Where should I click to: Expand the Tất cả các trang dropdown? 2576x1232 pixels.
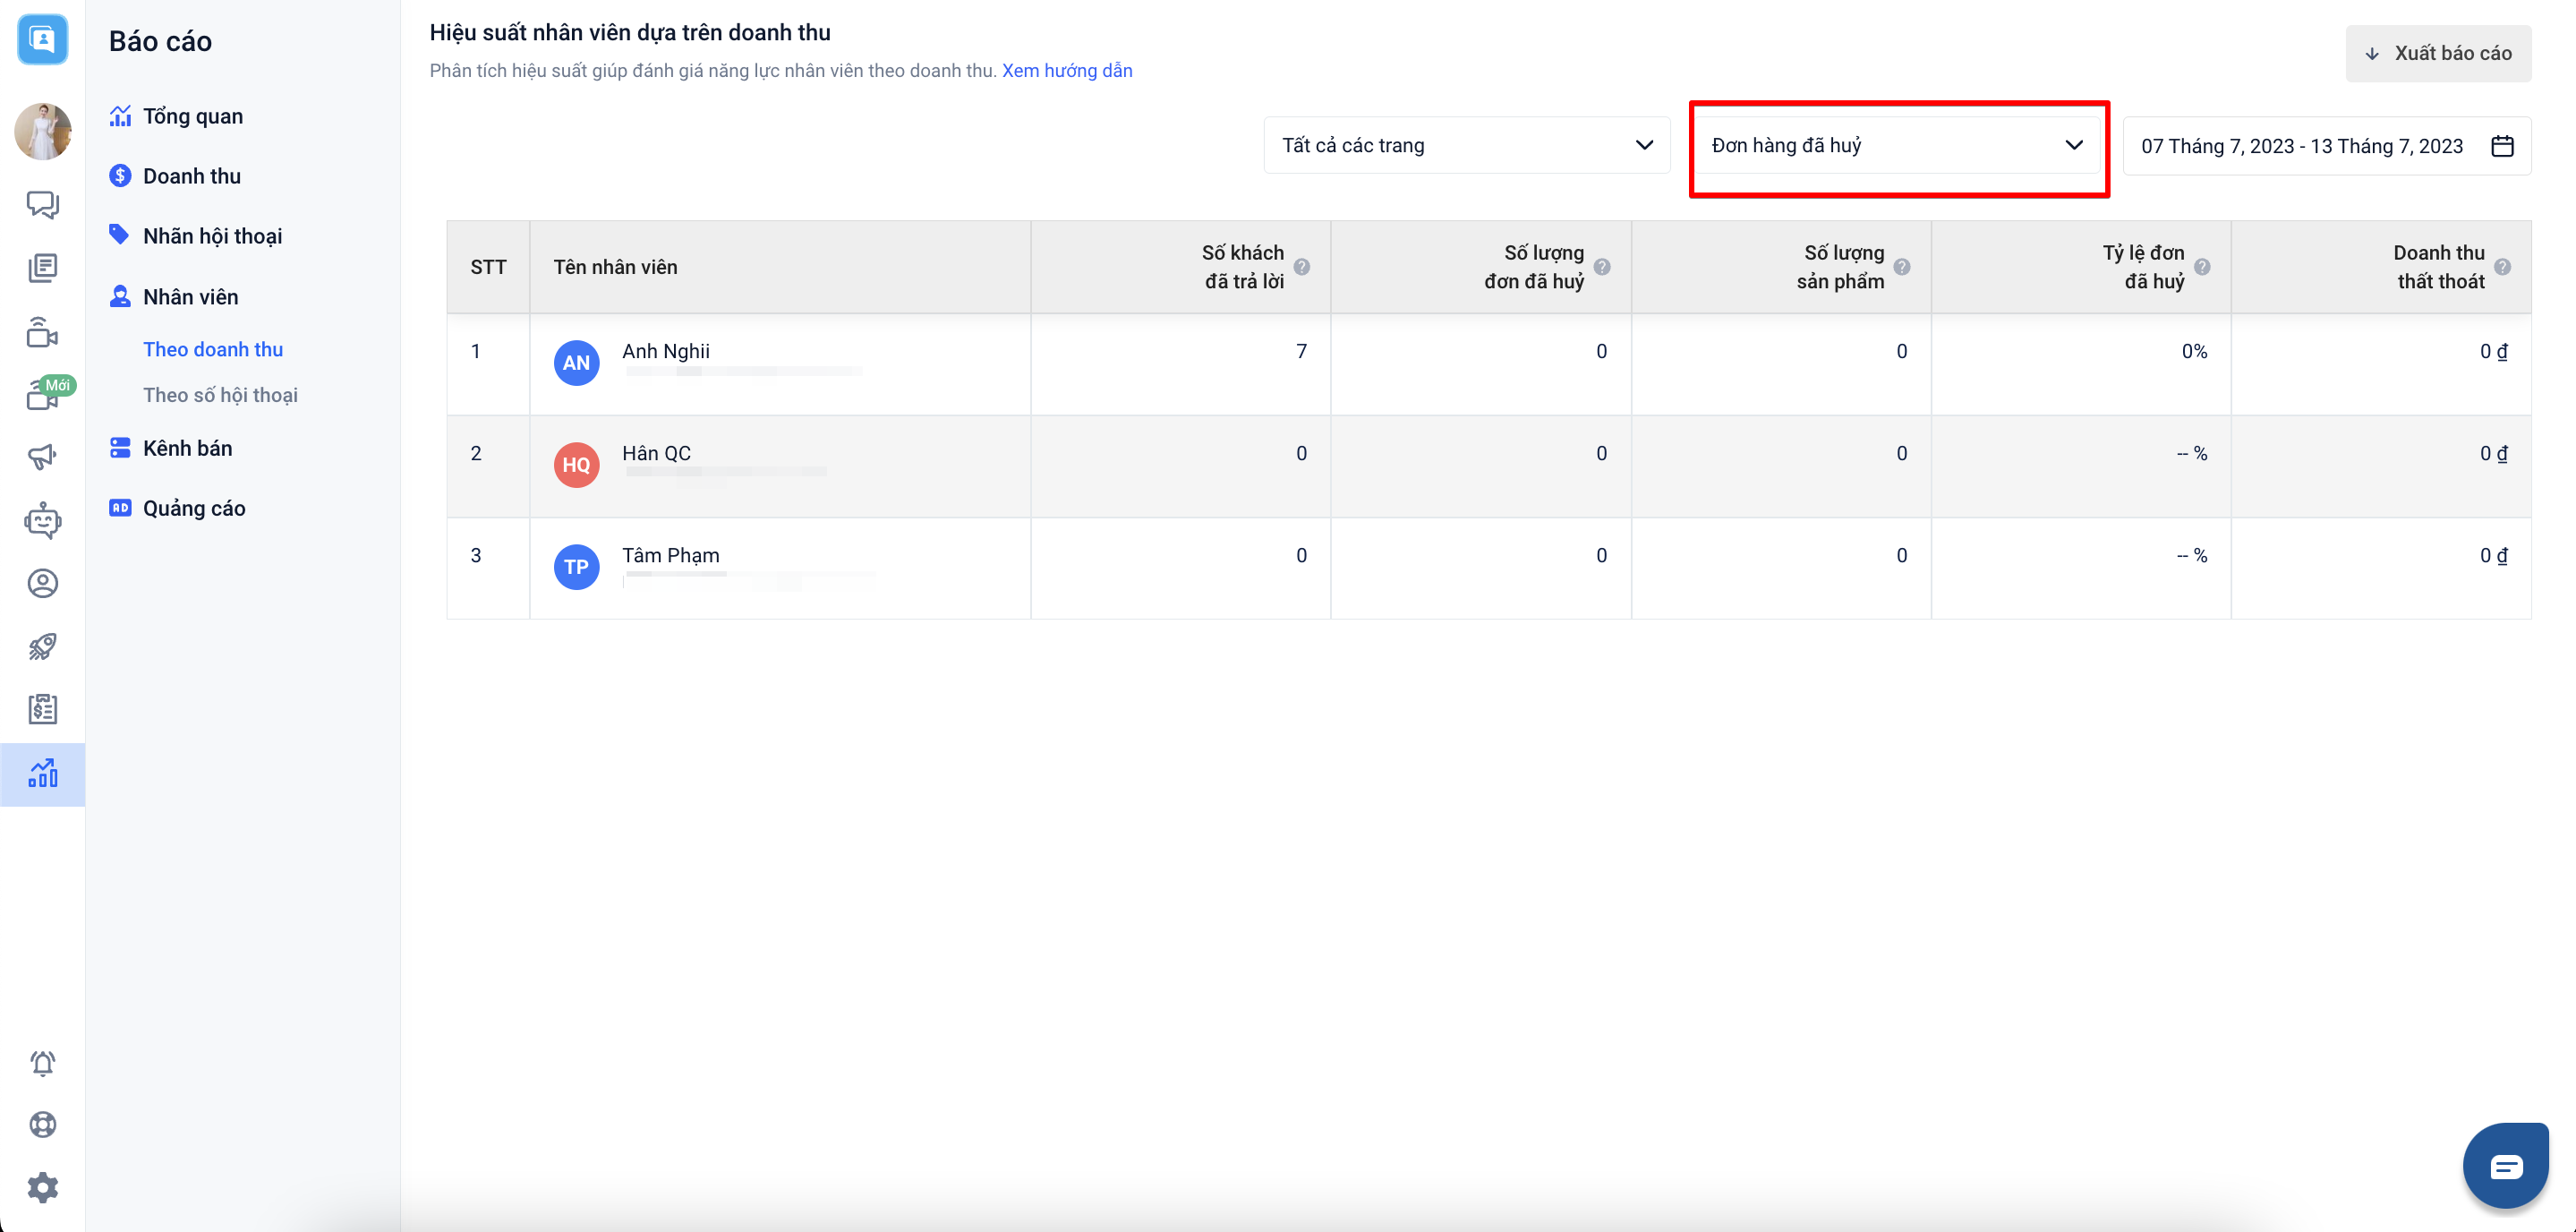point(1466,146)
